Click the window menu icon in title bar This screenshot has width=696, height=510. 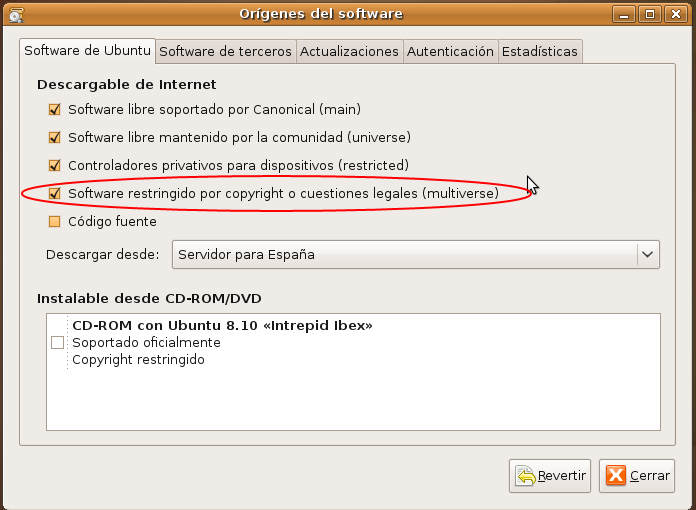[x=14, y=14]
